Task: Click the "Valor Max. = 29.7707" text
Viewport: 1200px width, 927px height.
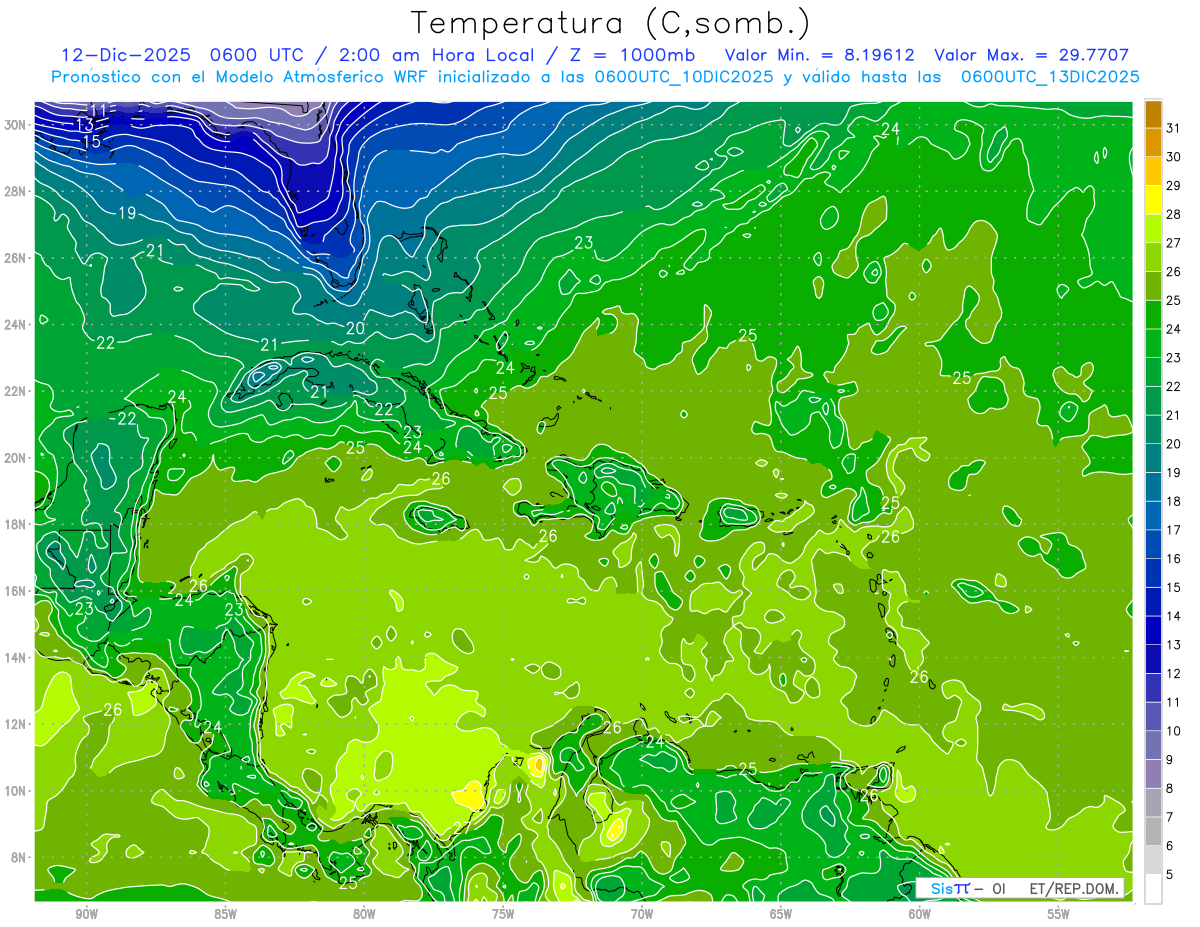Action: coord(1032,55)
